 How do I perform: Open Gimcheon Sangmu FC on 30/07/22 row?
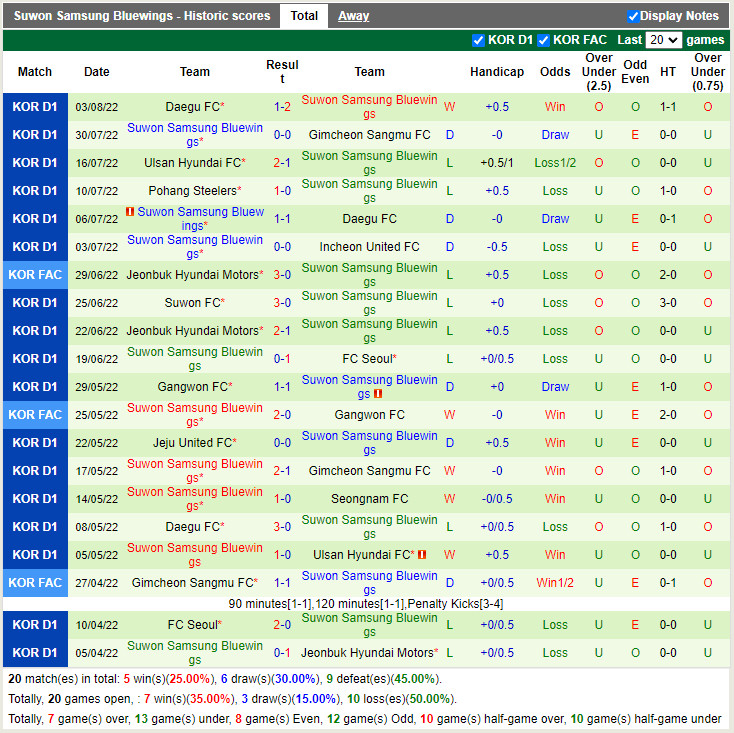369,135
